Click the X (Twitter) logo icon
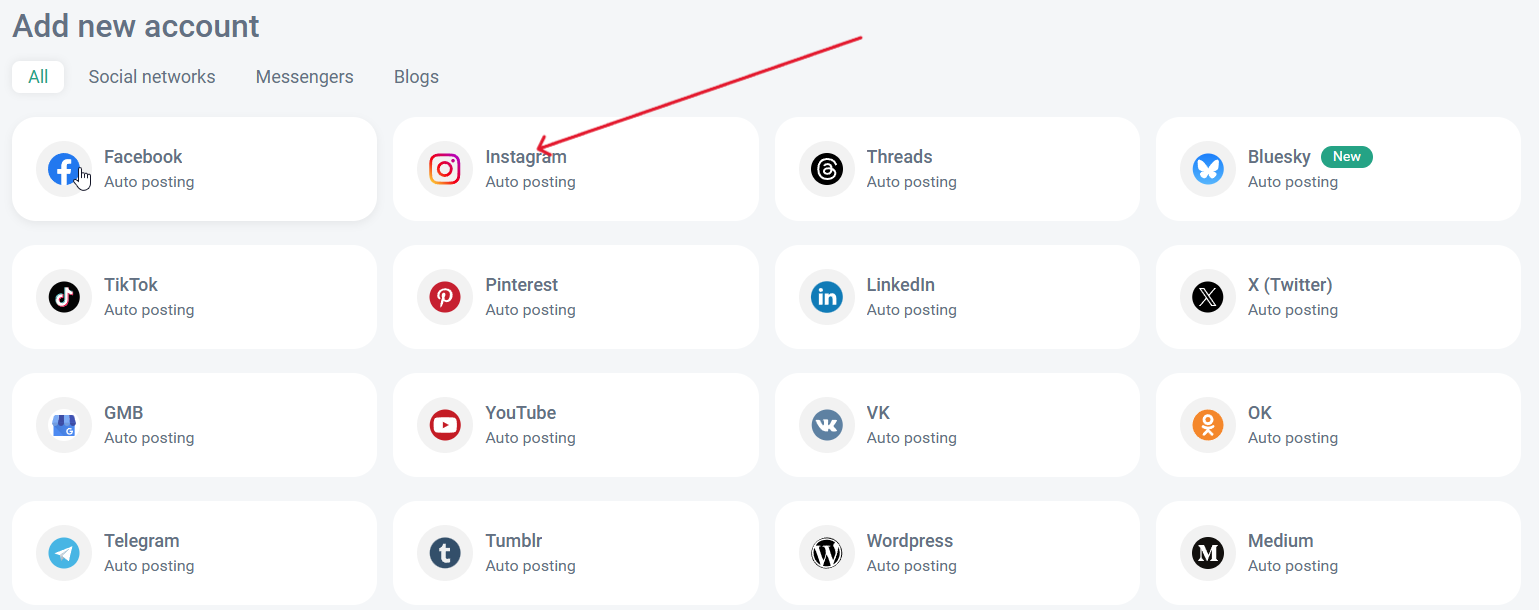The width and height of the screenshot is (1539, 610). (x=1208, y=297)
